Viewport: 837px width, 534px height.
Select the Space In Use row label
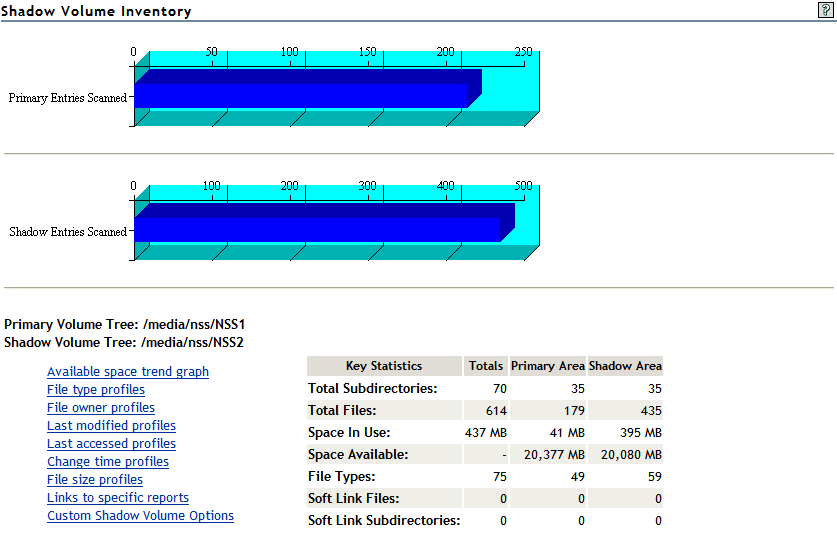pos(349,433)
